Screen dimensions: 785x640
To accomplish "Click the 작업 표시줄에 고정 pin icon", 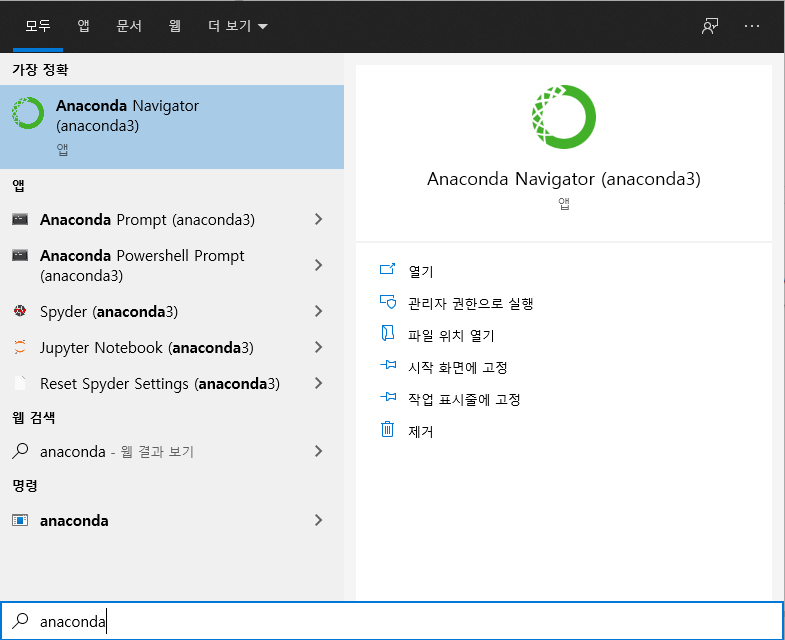I will click(388, 397).
